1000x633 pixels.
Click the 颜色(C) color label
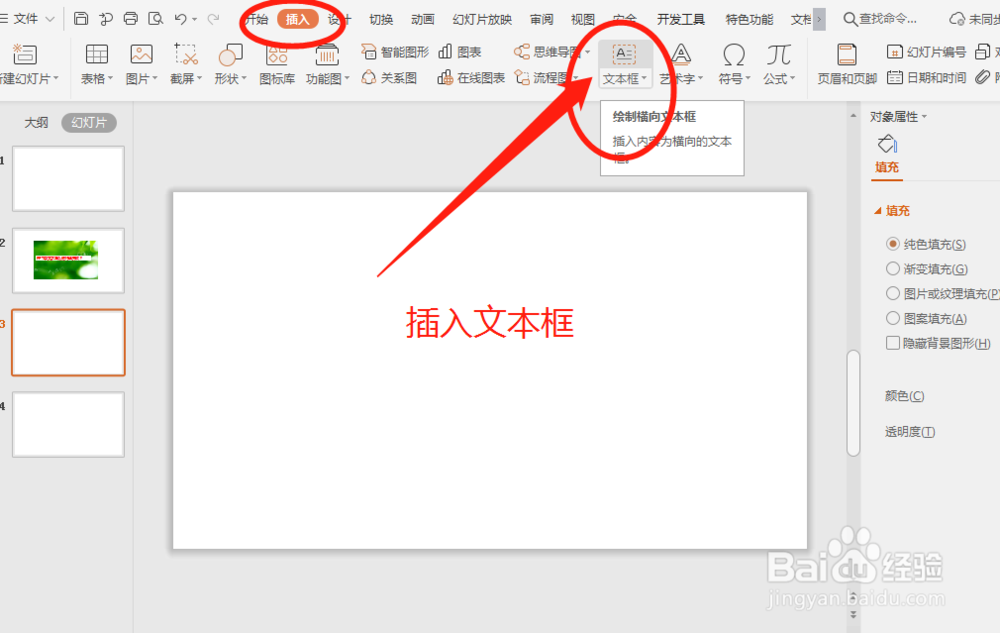pos(904,396)
